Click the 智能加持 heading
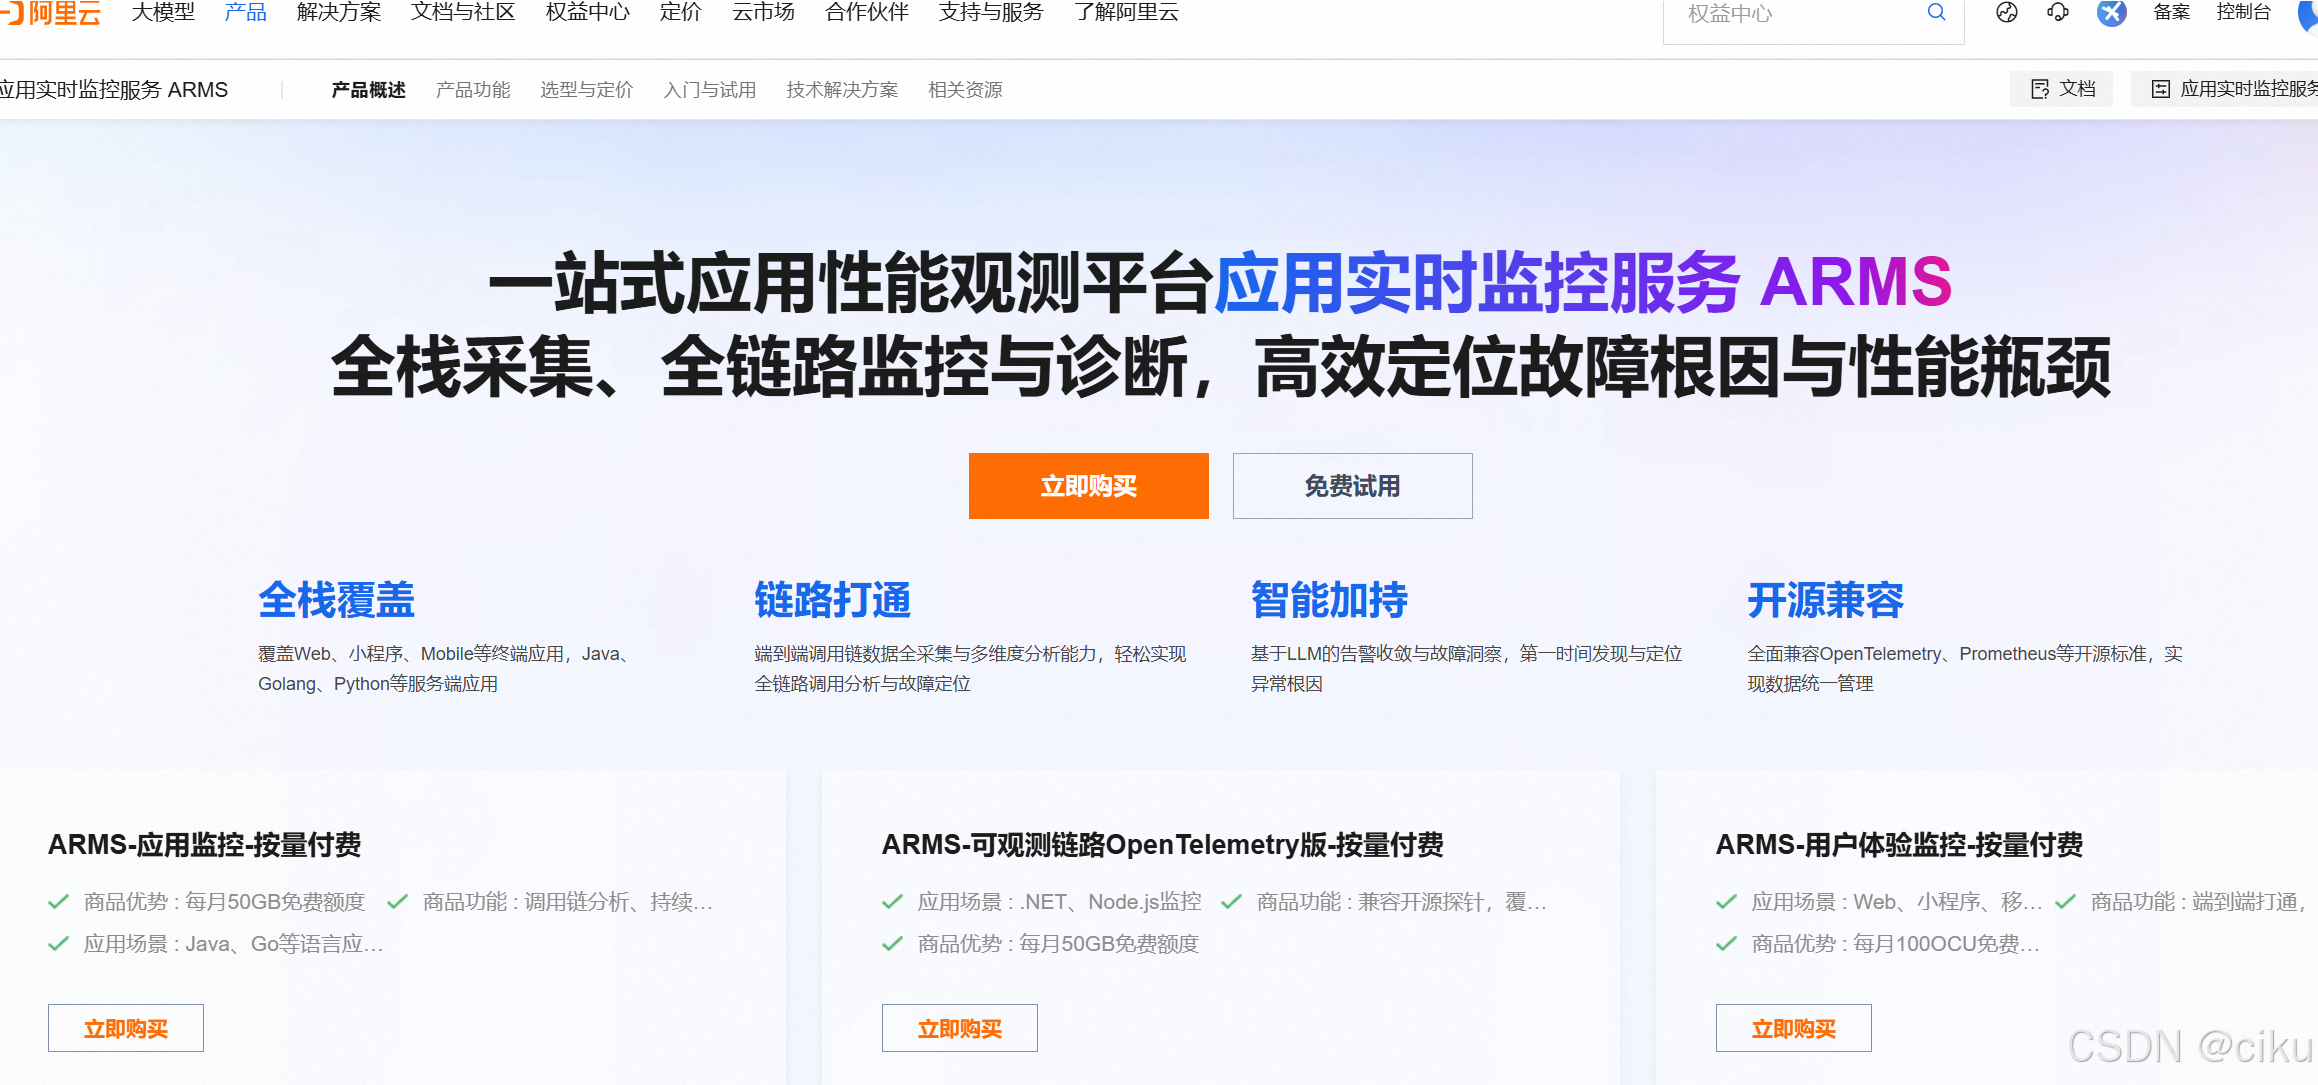Screen dimensions: 2318x1085 (1329, 600)
